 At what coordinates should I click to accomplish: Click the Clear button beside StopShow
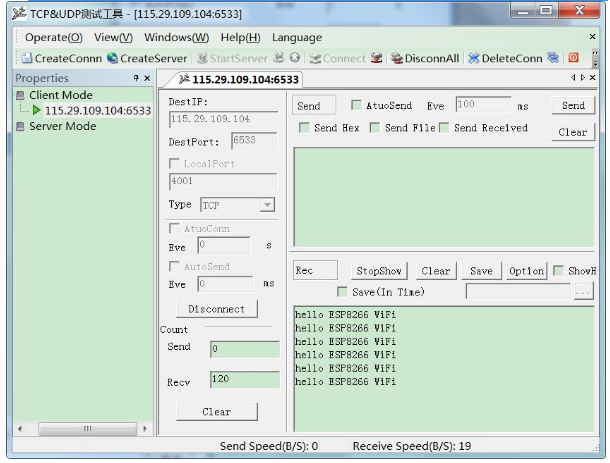click(436, 271)
